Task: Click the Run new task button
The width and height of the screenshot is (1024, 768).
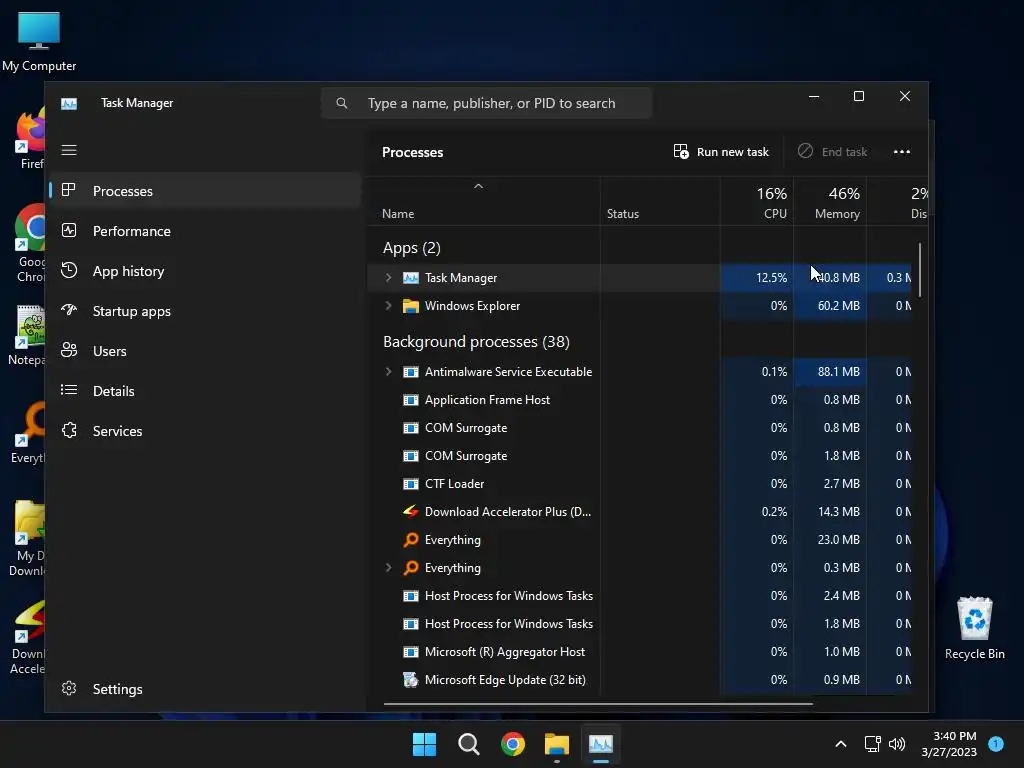Action: click(721, 152)
